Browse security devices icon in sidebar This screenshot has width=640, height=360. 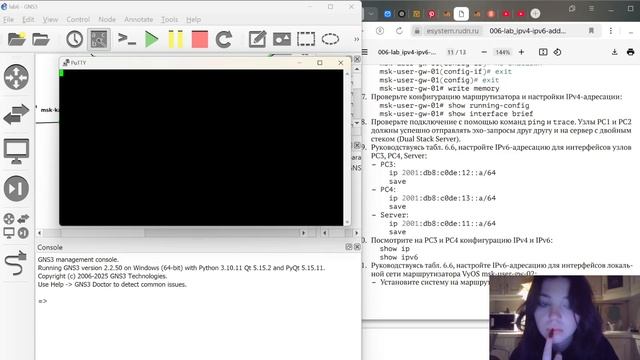point(16,189)
